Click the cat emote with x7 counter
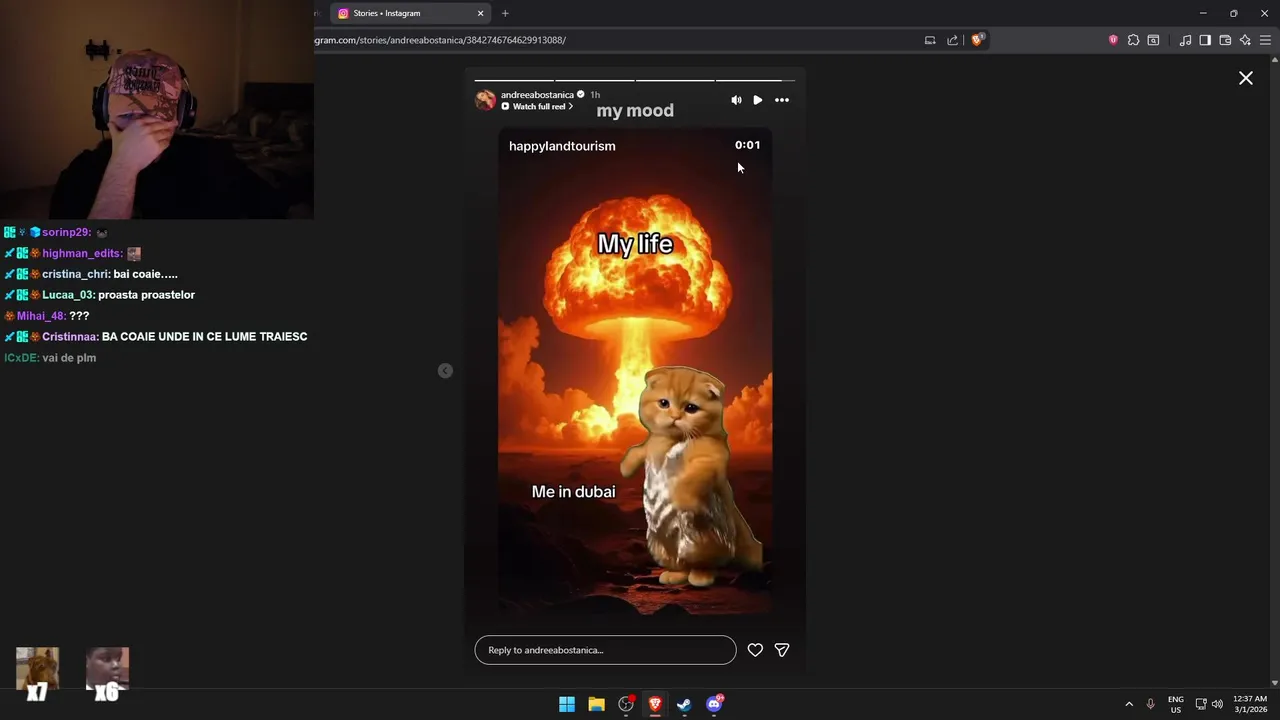Viewport: 1280px width, 720px height. tap(37, 673)
